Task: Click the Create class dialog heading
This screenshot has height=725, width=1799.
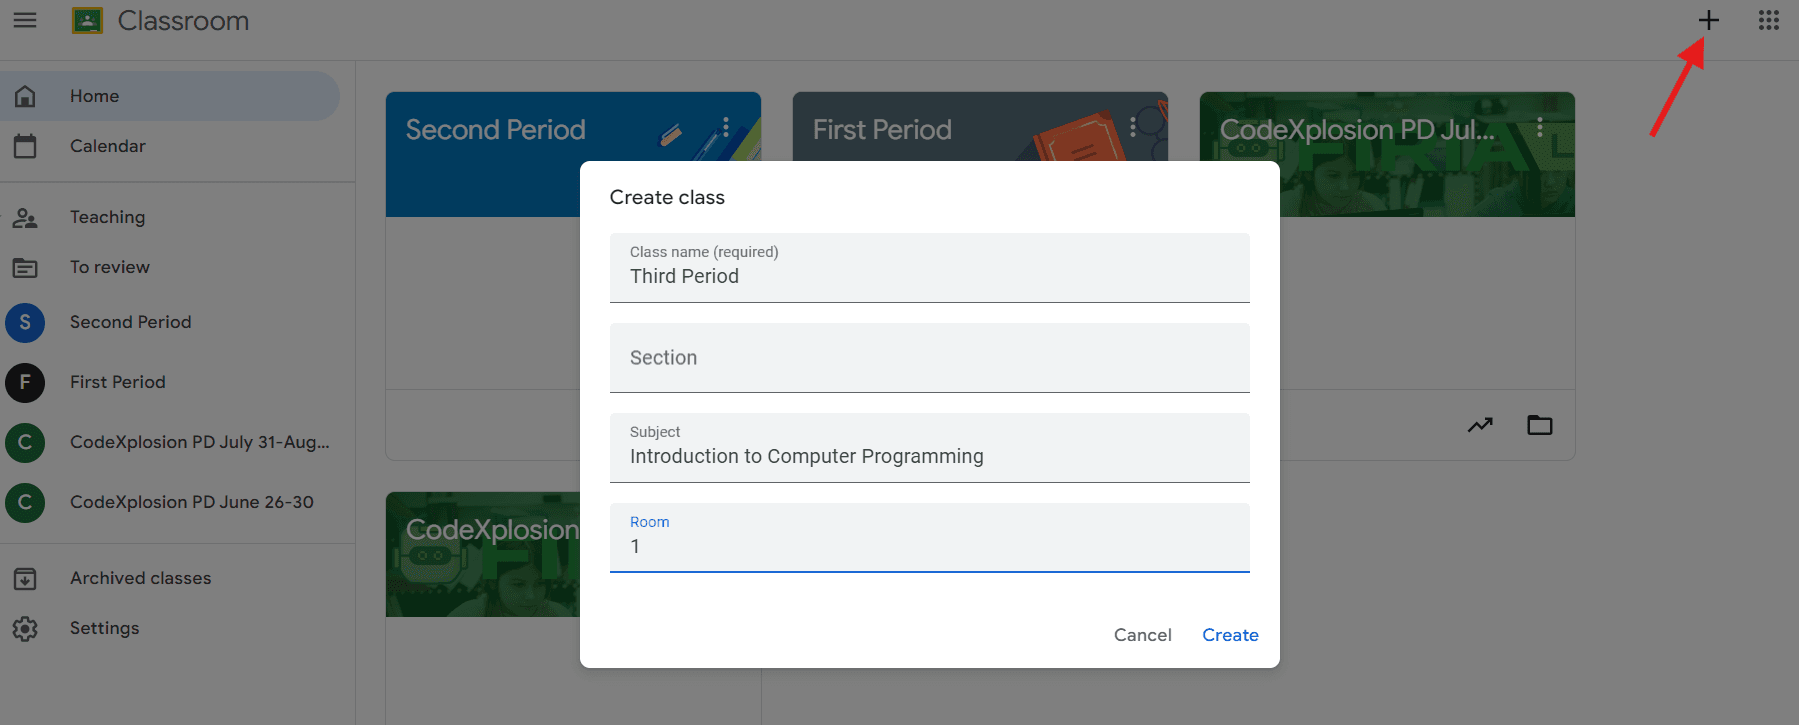Action: tap(667, 197)
